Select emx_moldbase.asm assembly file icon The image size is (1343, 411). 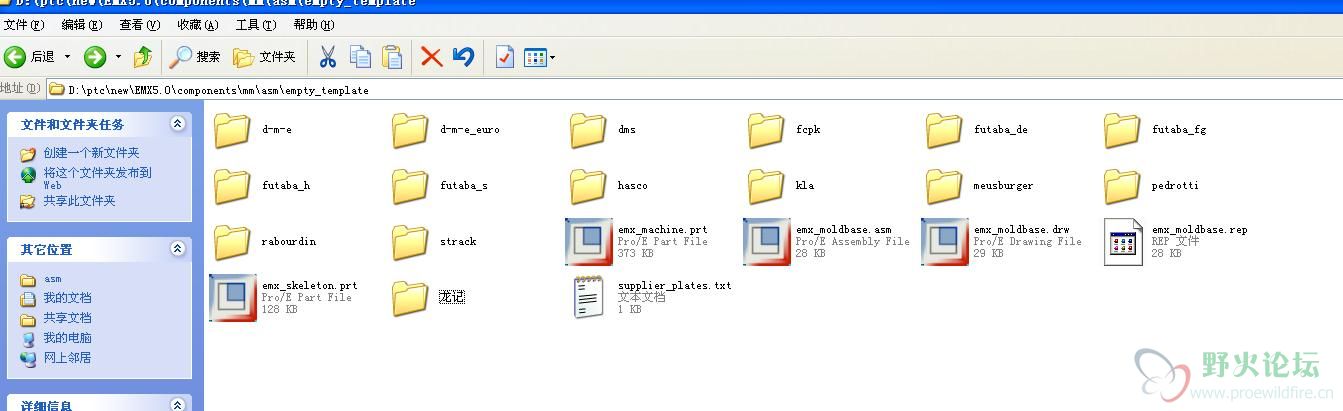[767, 242]
